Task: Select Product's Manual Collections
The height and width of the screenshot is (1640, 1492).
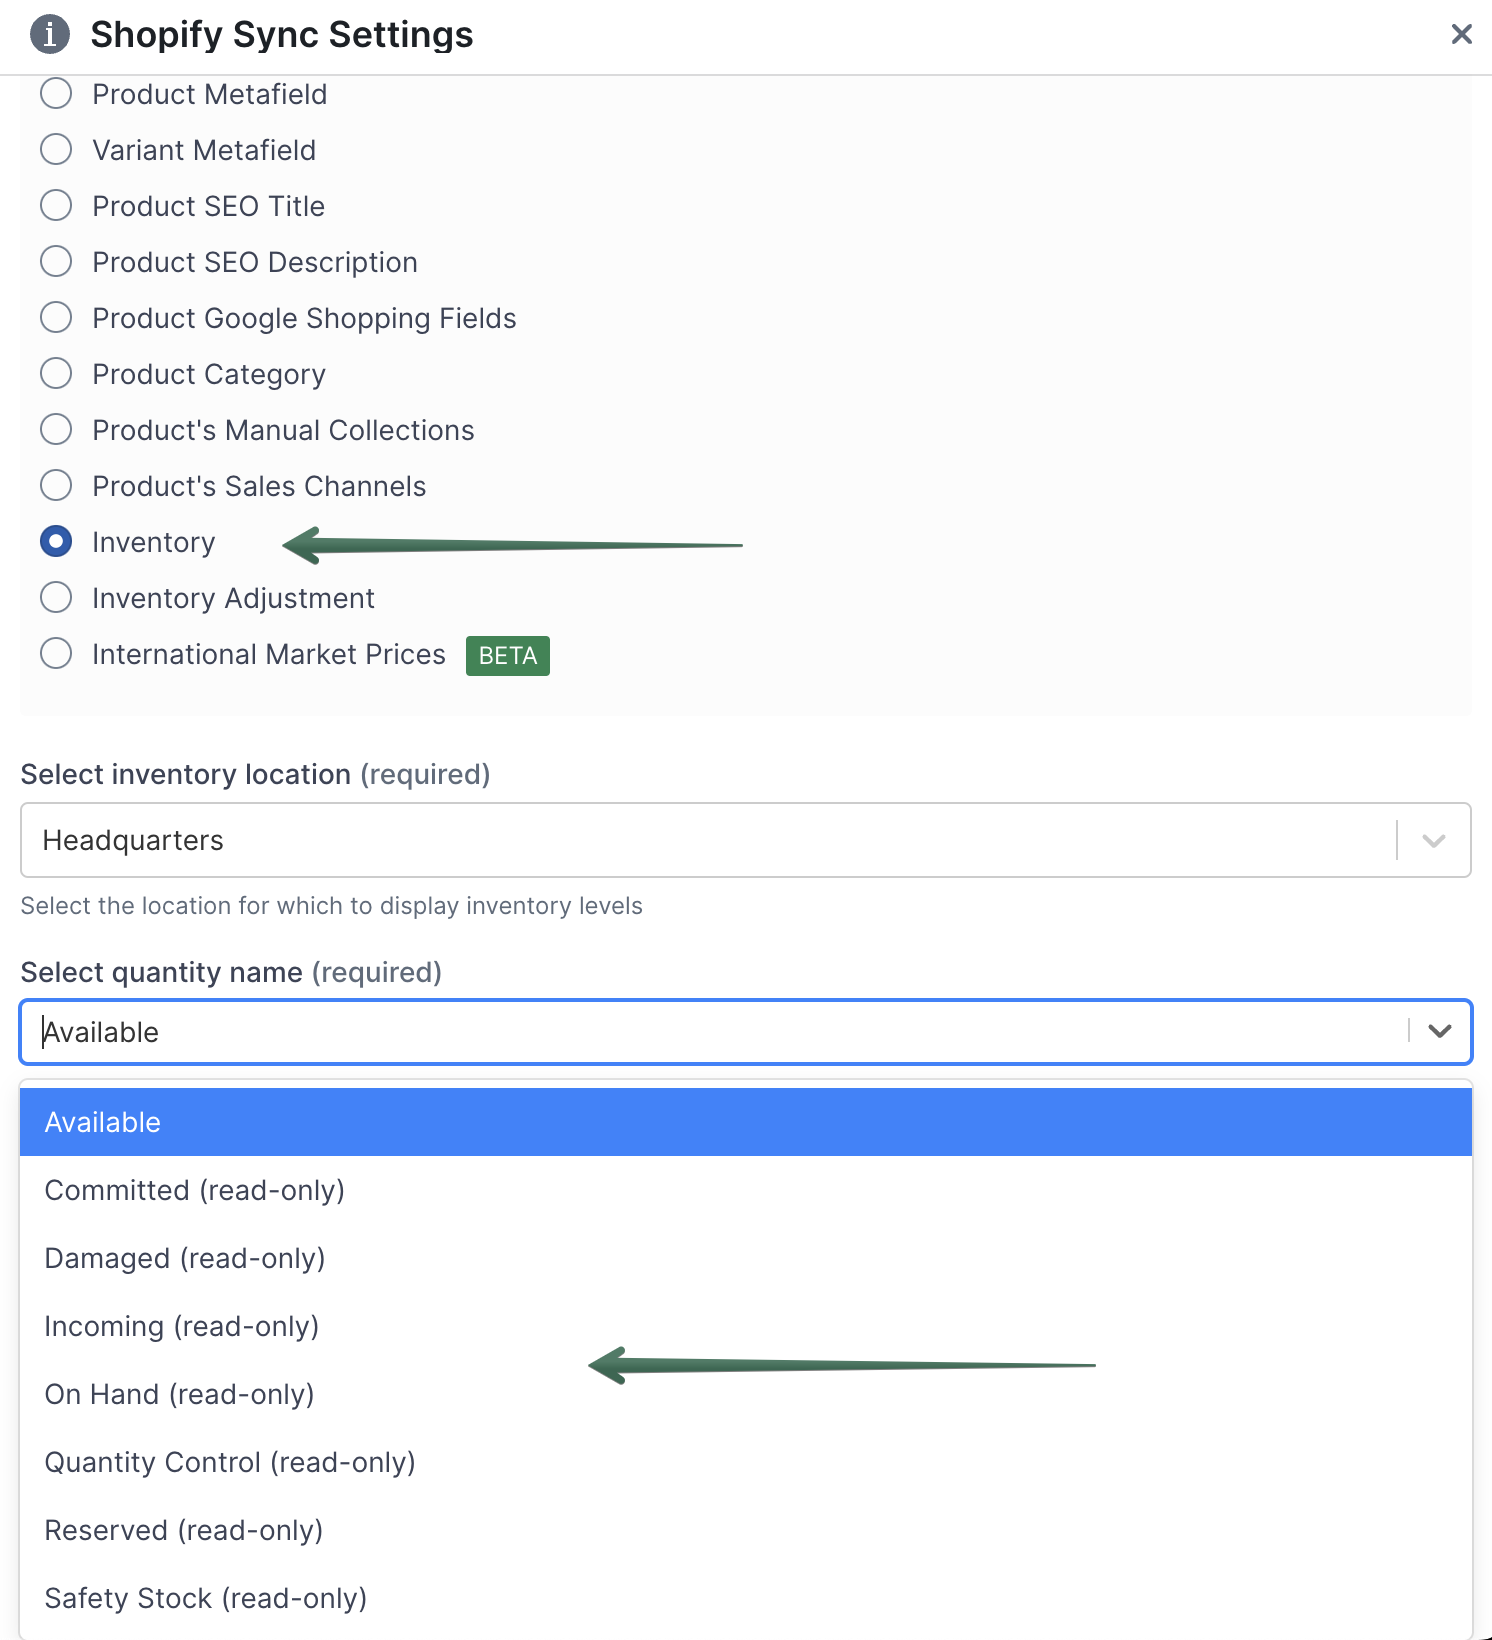Action: (56, 429)
